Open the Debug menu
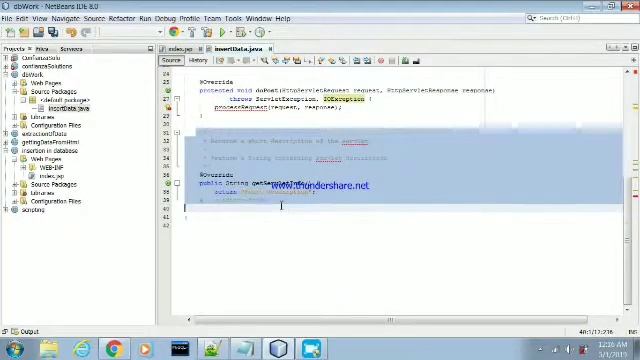 click(165, 19)
